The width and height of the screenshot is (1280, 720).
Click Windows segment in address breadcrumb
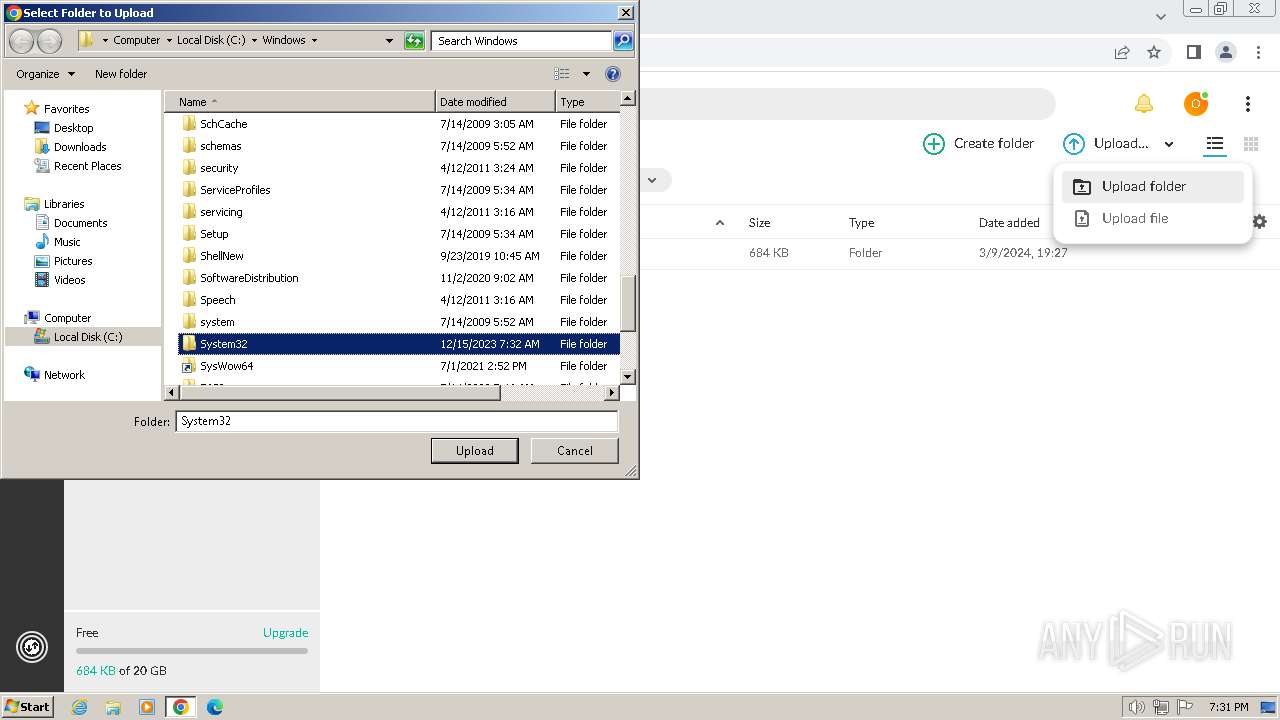pos(284,40)
